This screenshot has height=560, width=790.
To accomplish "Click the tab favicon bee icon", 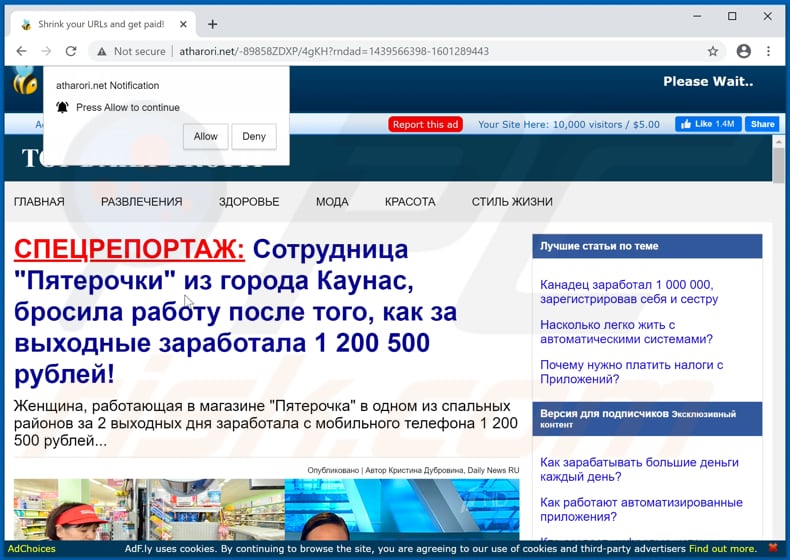I will pyautogui.click(x=26, y=24).
